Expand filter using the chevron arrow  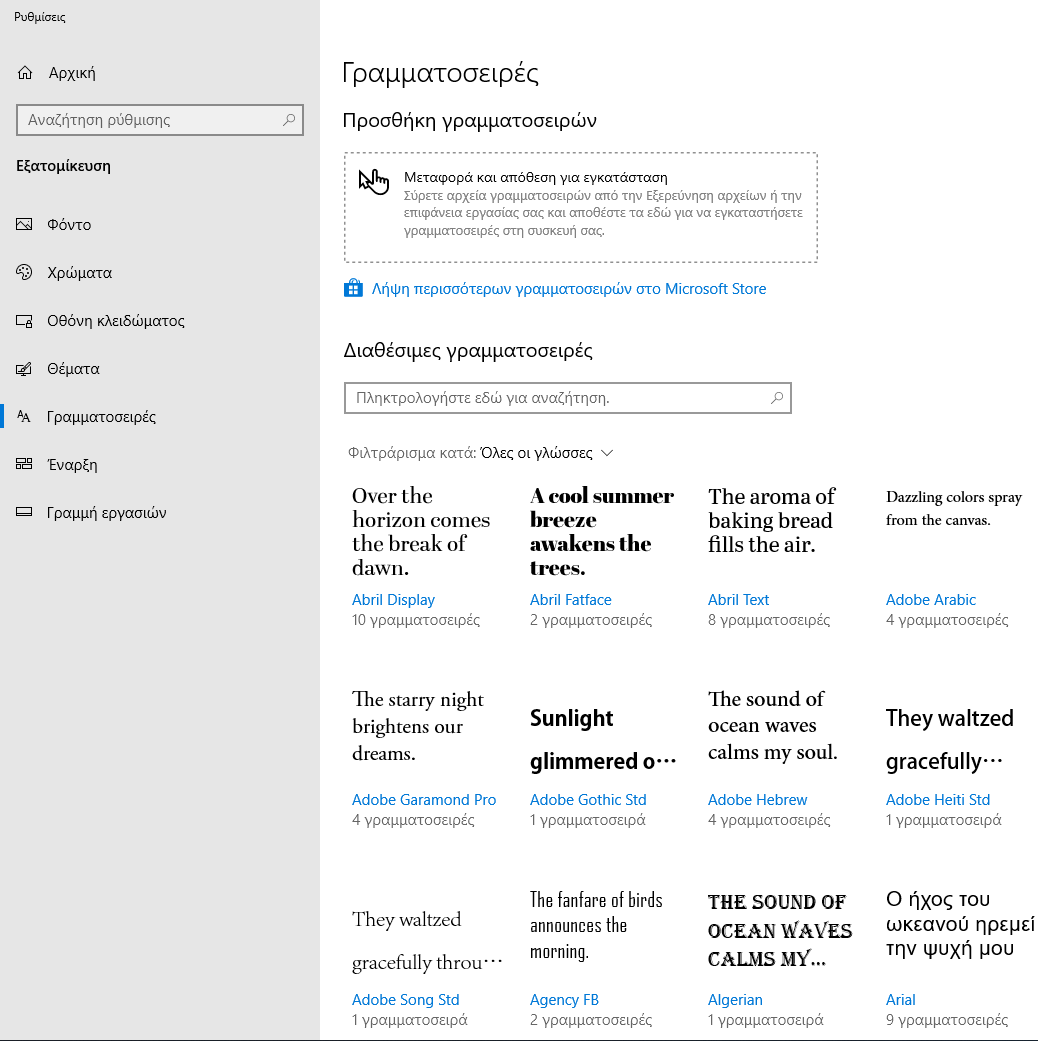[x=606, y=453]
